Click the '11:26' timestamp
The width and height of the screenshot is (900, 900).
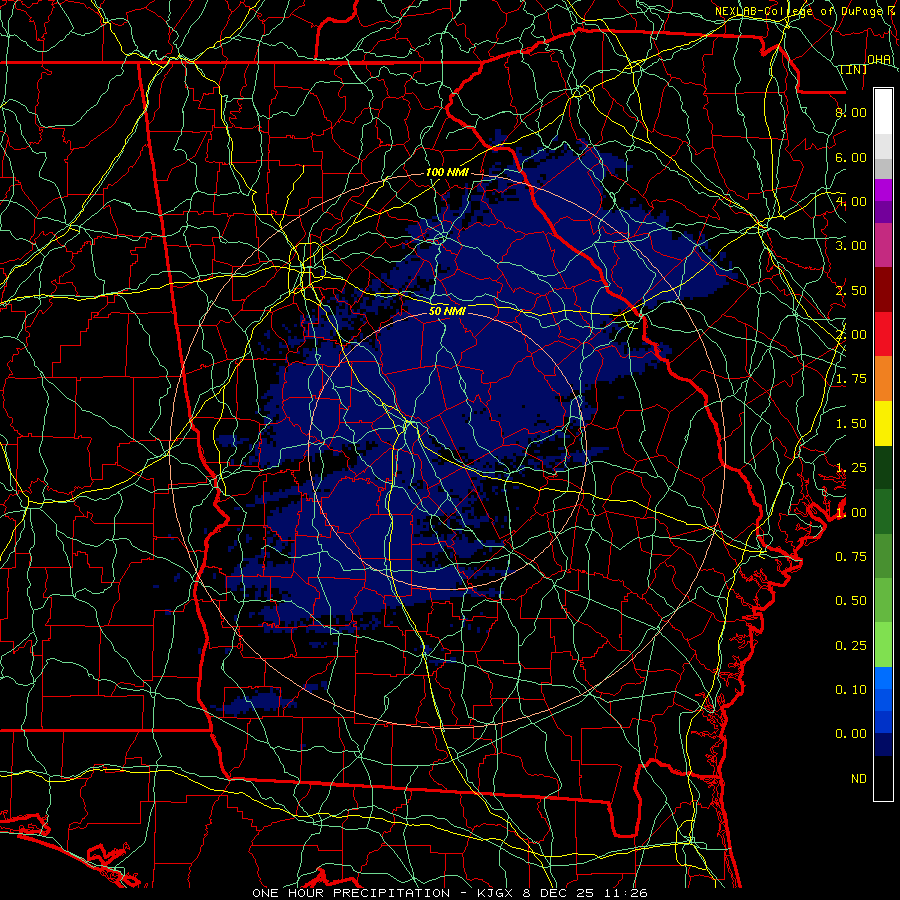click(x=626, y=893)
